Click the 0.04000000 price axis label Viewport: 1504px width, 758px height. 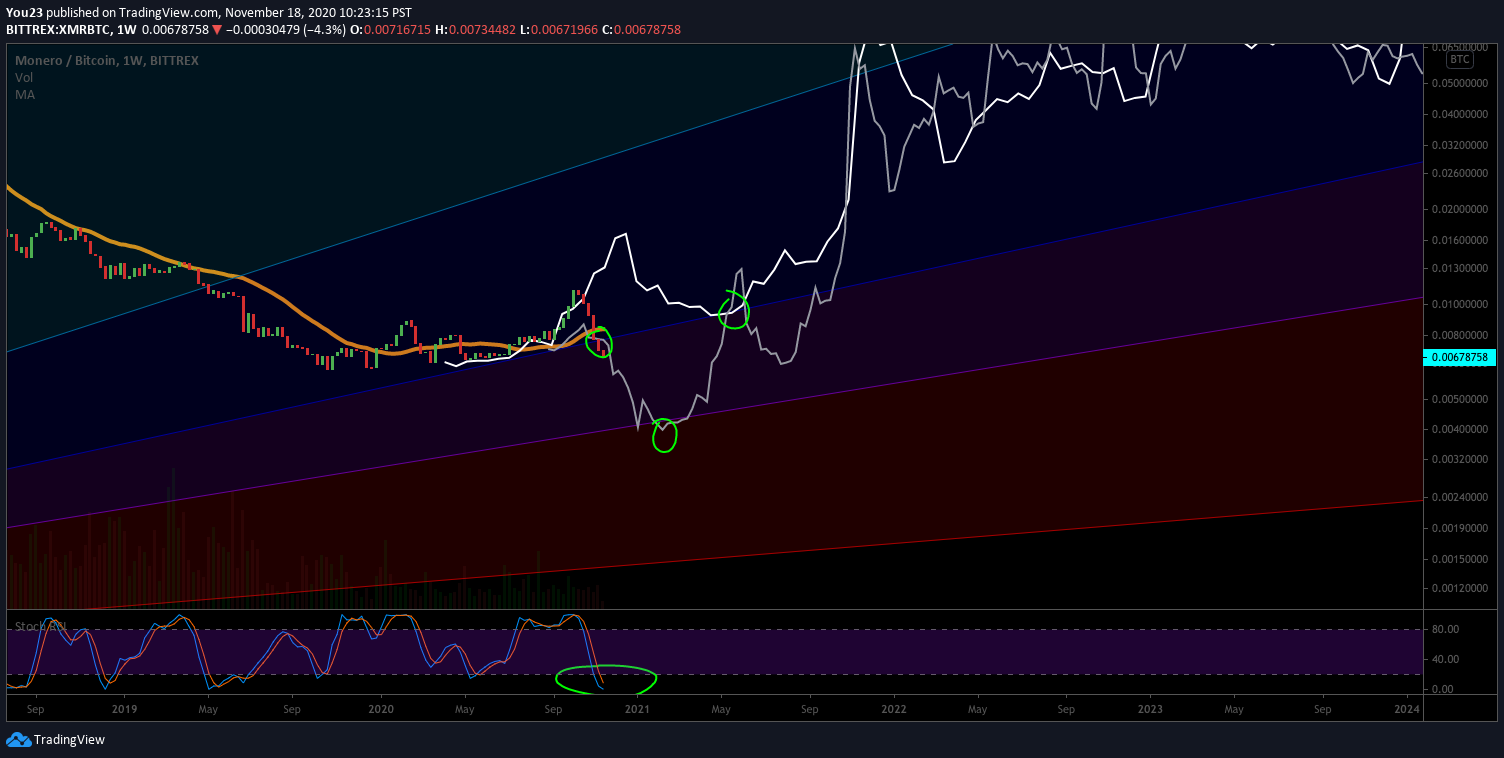[x=1459, y=114]
